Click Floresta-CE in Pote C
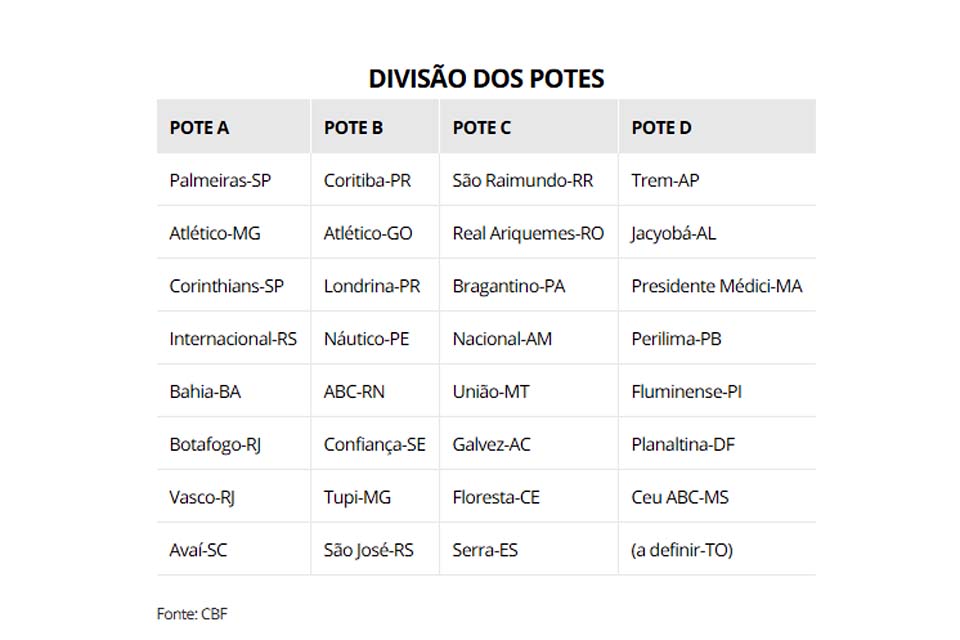This screenshot has height=640, width=960. tap(496, 497)
